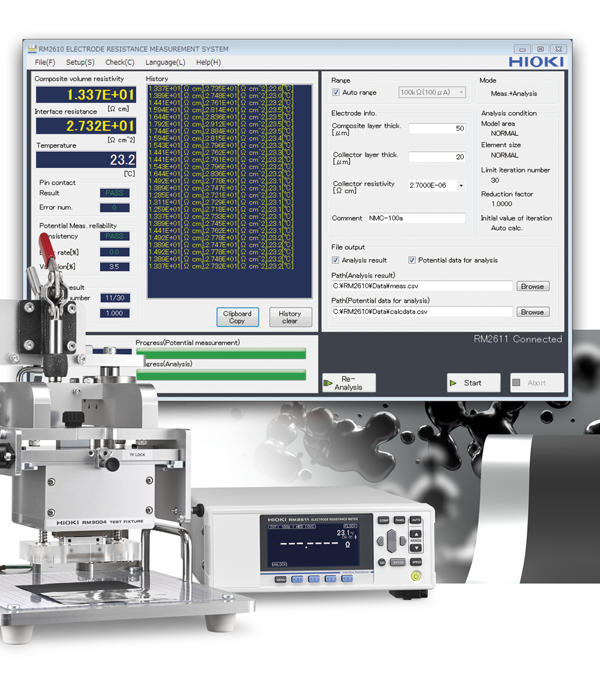Click the F4 key on the meter
Screen dimensions: 600x694
click(x=347, y=578)
